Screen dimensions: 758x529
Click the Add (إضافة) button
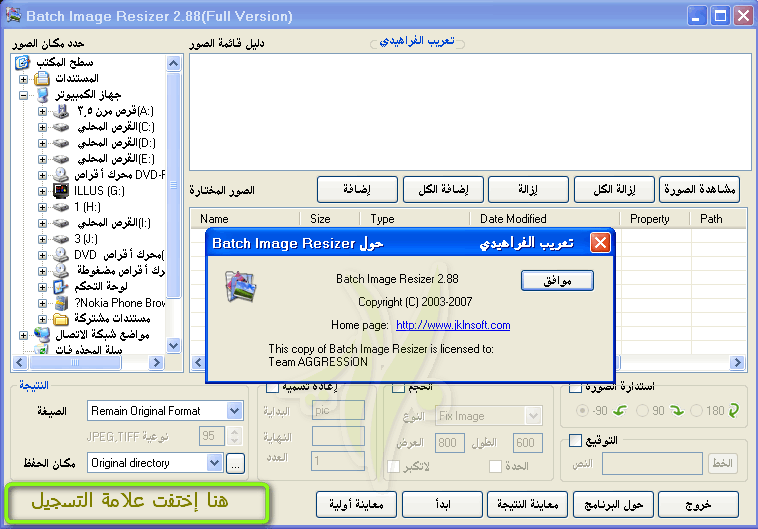point(357,189)
